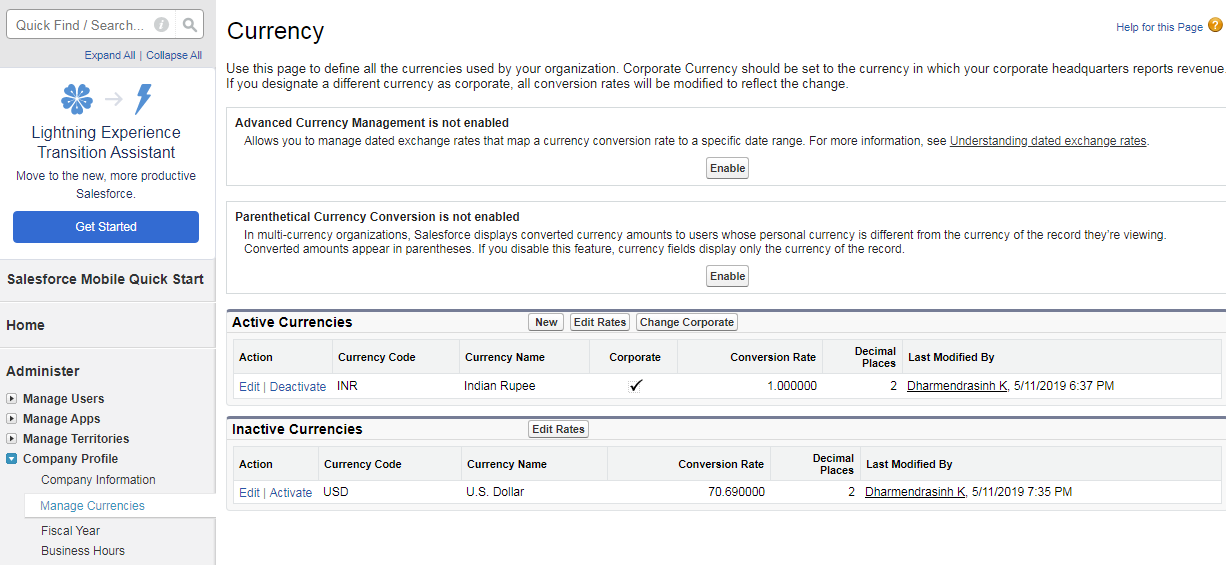Open the Fiscal Year menu item
Viewport: 1226px width, 565px height.
[x=70, y=531]
